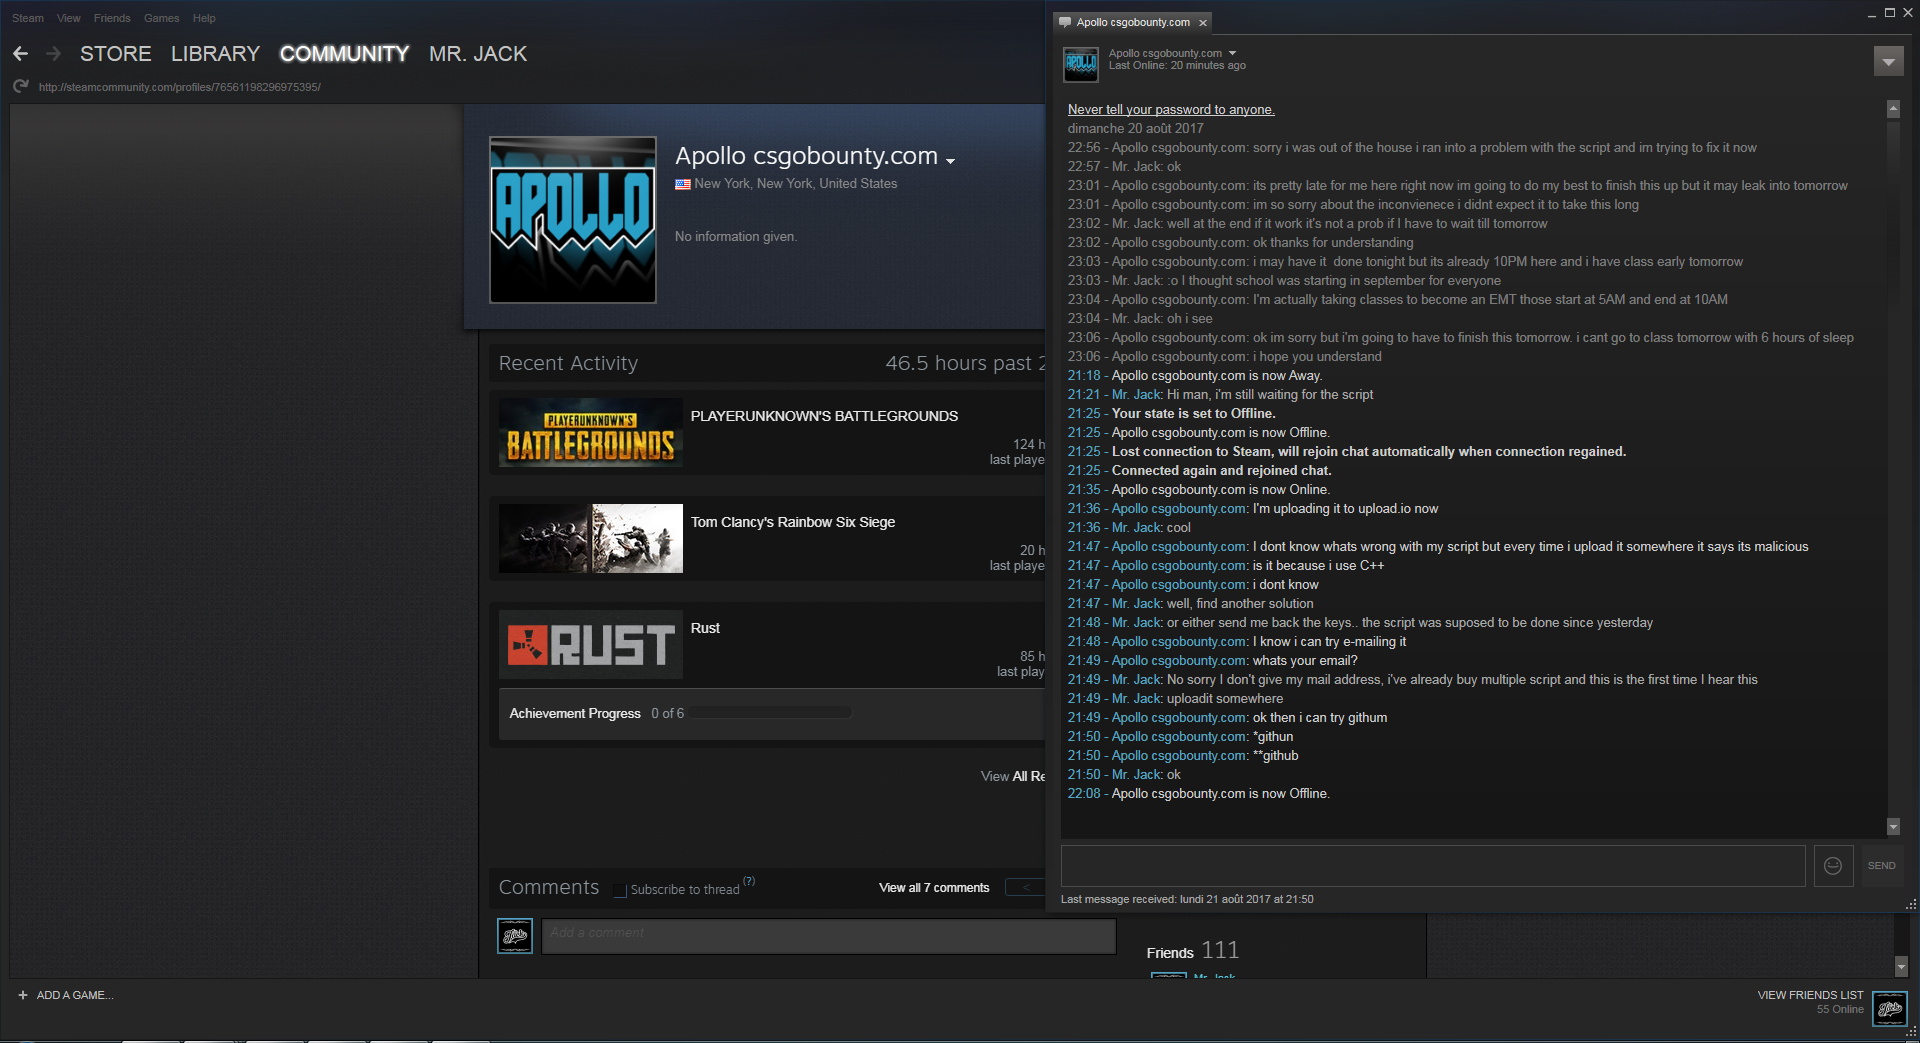The height and width of the screenshot is (1043, 1920).
Task: Click the speech bubble icon on the chat tab
Action: (1065, 22)
